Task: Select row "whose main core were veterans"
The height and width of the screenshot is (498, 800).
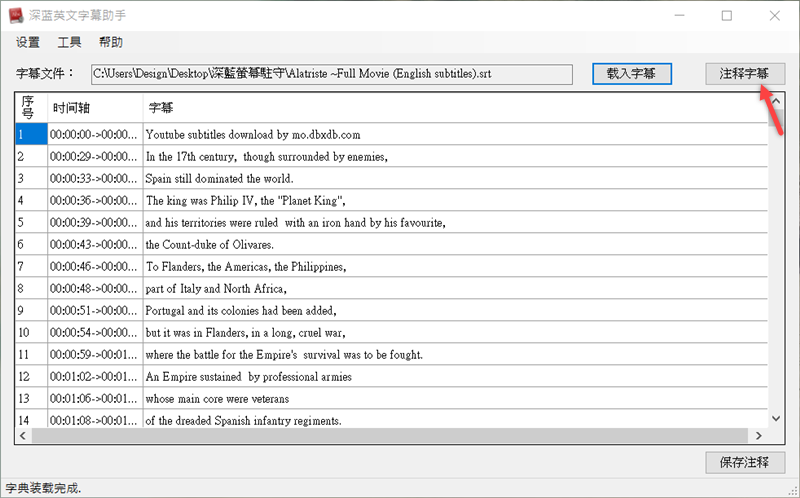Action: (391, 399)
